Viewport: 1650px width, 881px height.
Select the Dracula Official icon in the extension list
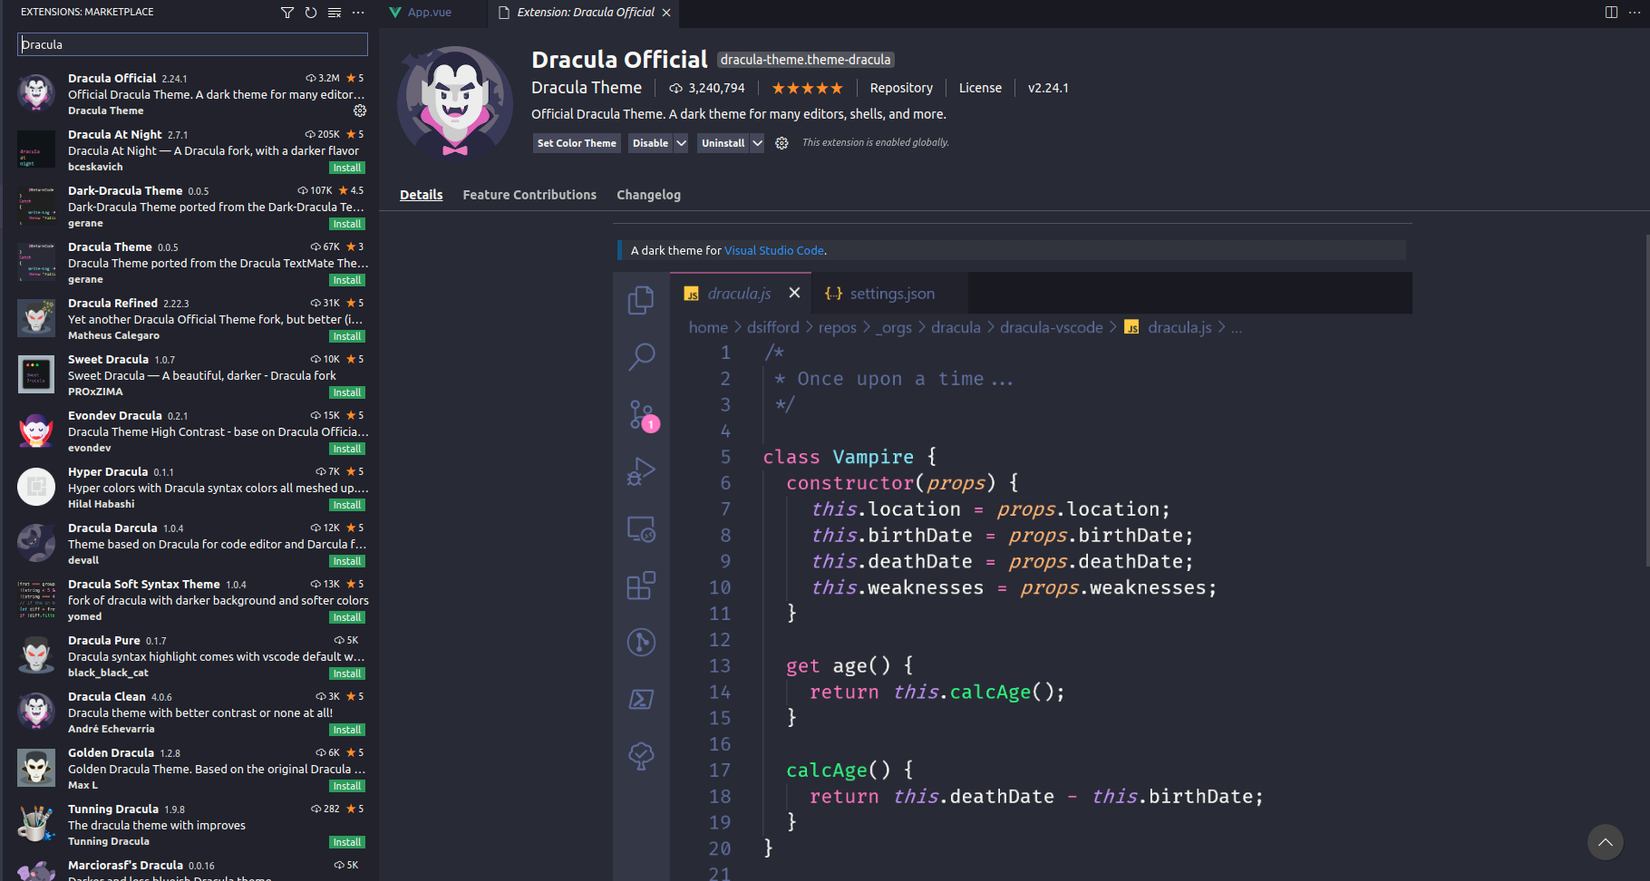coord(36,93)
